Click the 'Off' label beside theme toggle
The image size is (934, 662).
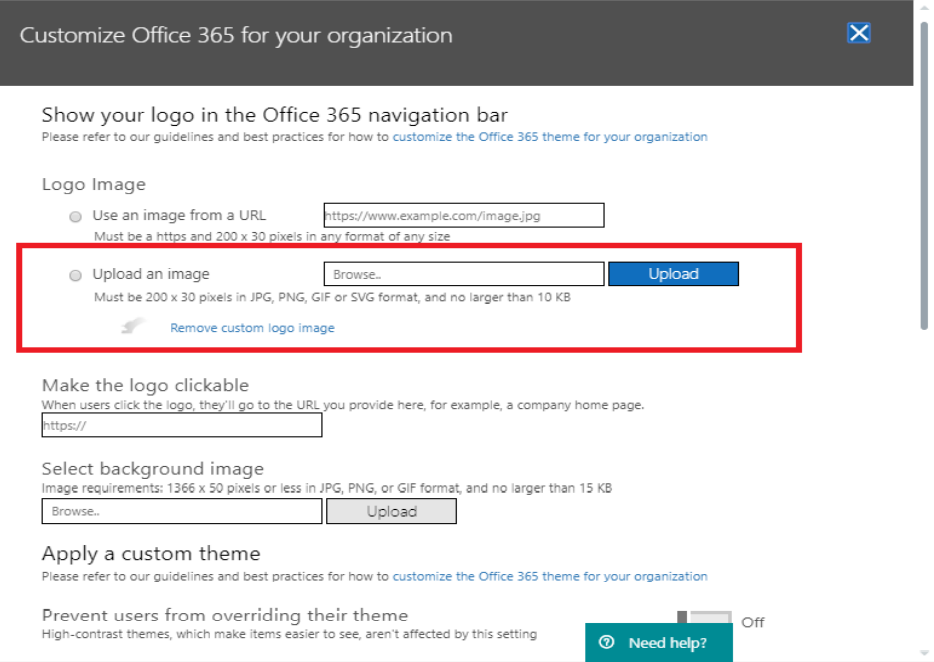(752, 622)
